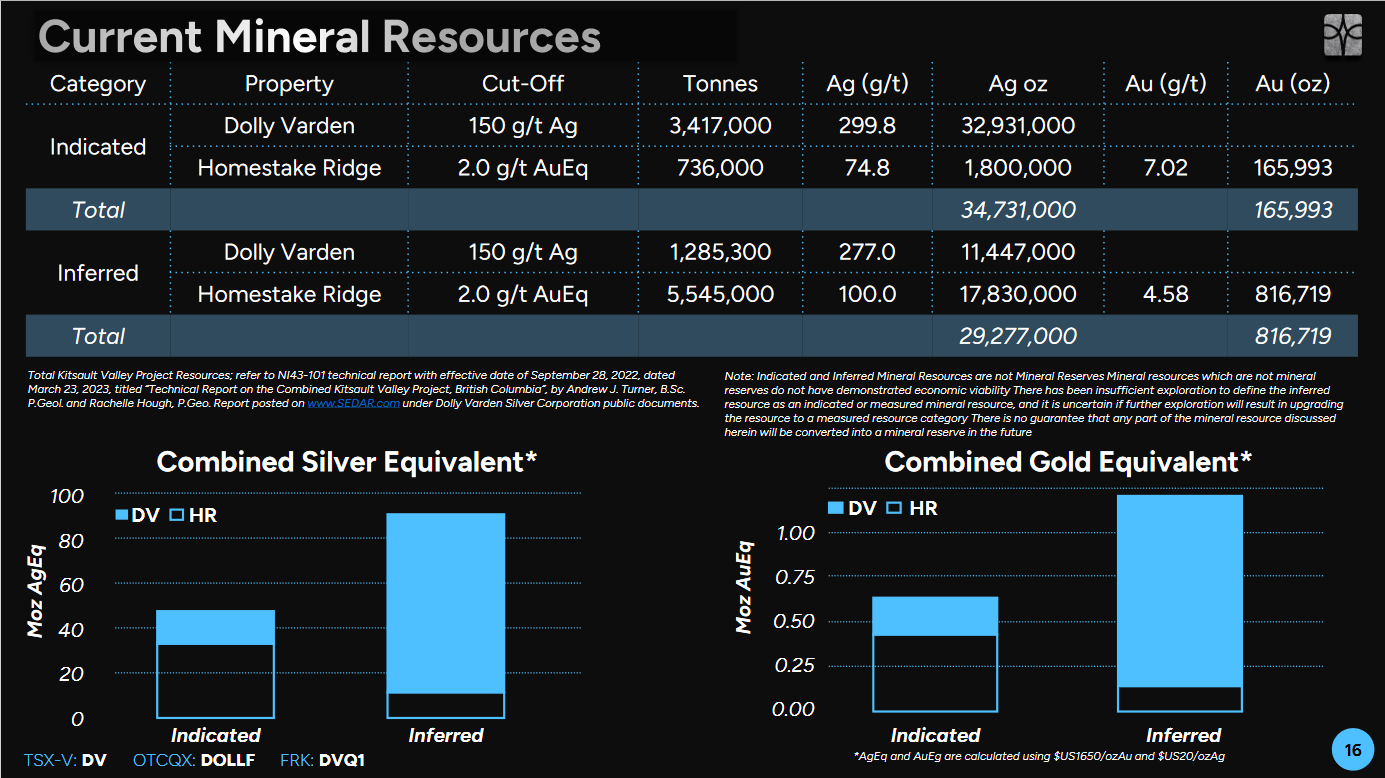Select the 1,800,000 Ag oz value

[1018, 168]
